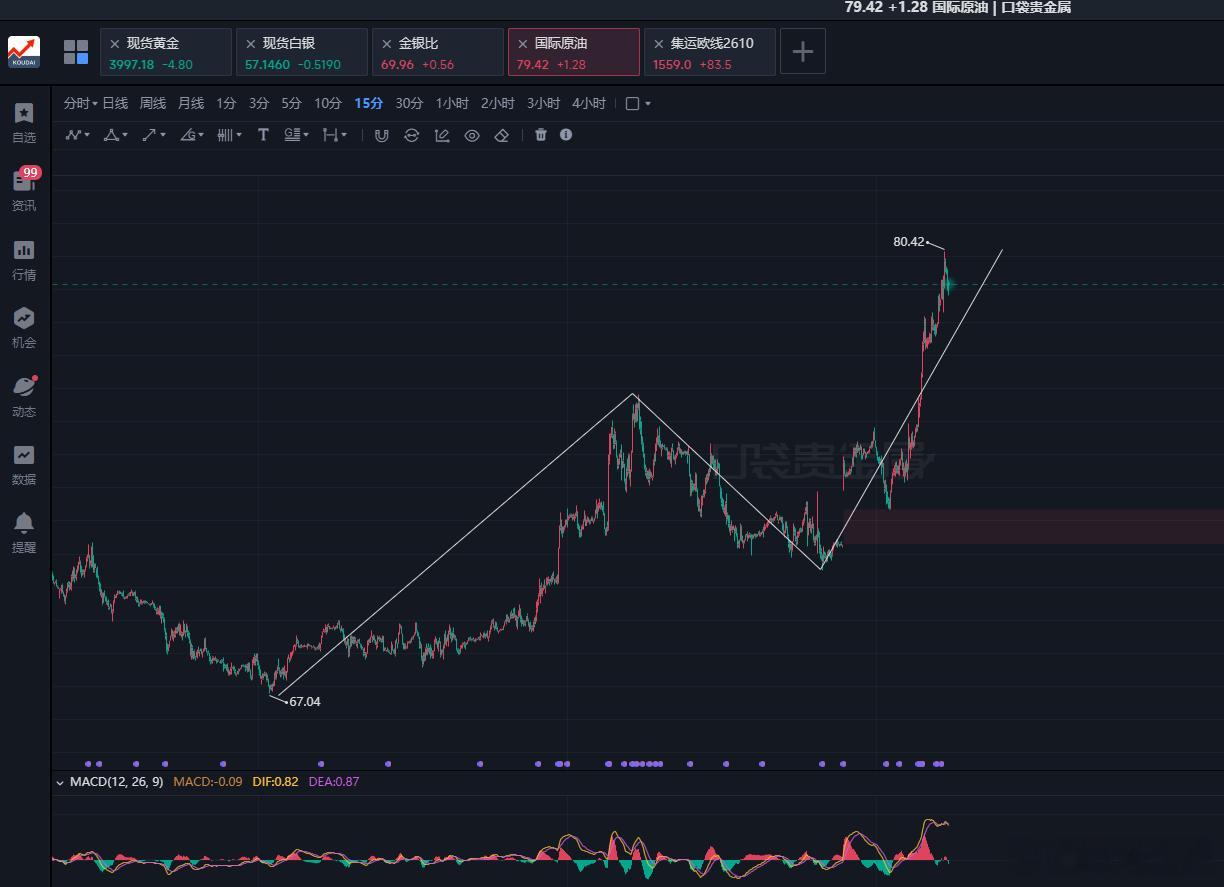
Task: Switch to 月线 monthly timeframe
Action: (191, 104)
